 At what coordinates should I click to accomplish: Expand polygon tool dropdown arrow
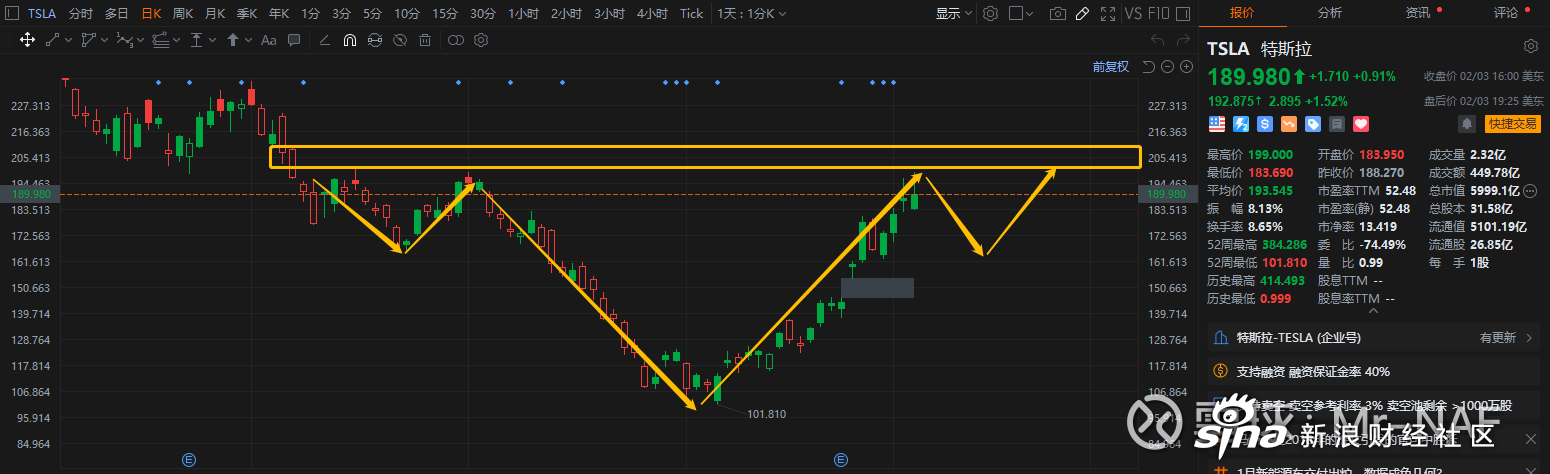(x=103, y=40)
